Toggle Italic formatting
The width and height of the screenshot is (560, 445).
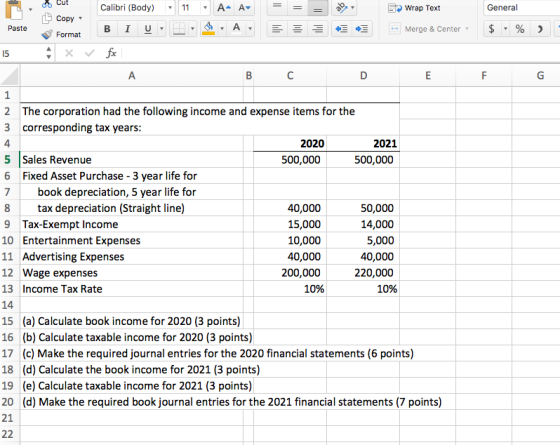pos(127,29)
